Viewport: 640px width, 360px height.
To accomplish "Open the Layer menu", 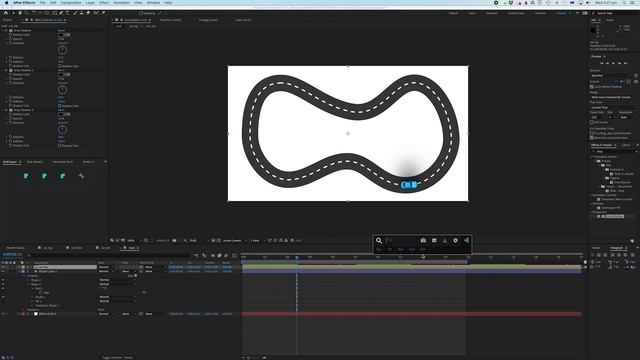I will 90,2.
